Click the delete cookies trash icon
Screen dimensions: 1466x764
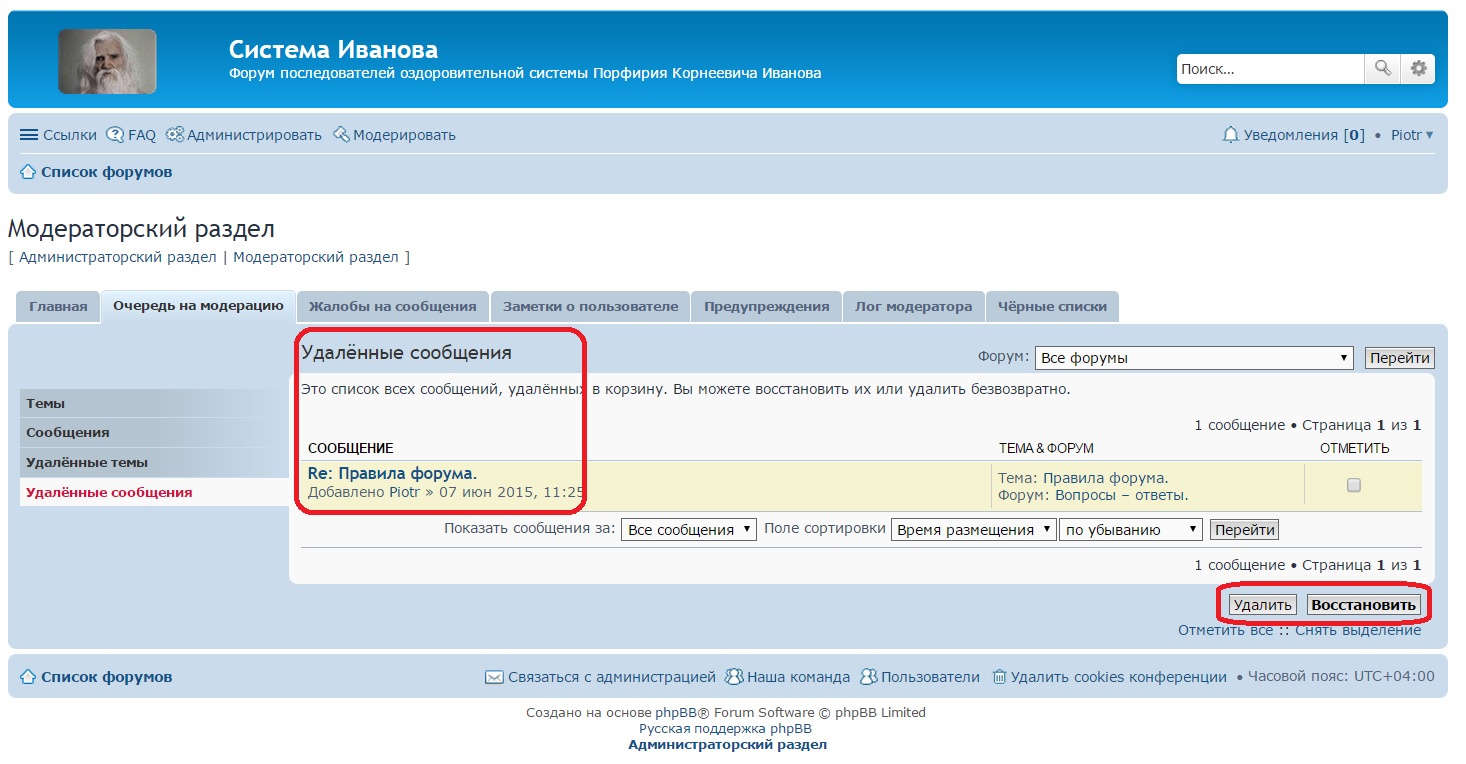pyautogui.click(x=999, y=677)
